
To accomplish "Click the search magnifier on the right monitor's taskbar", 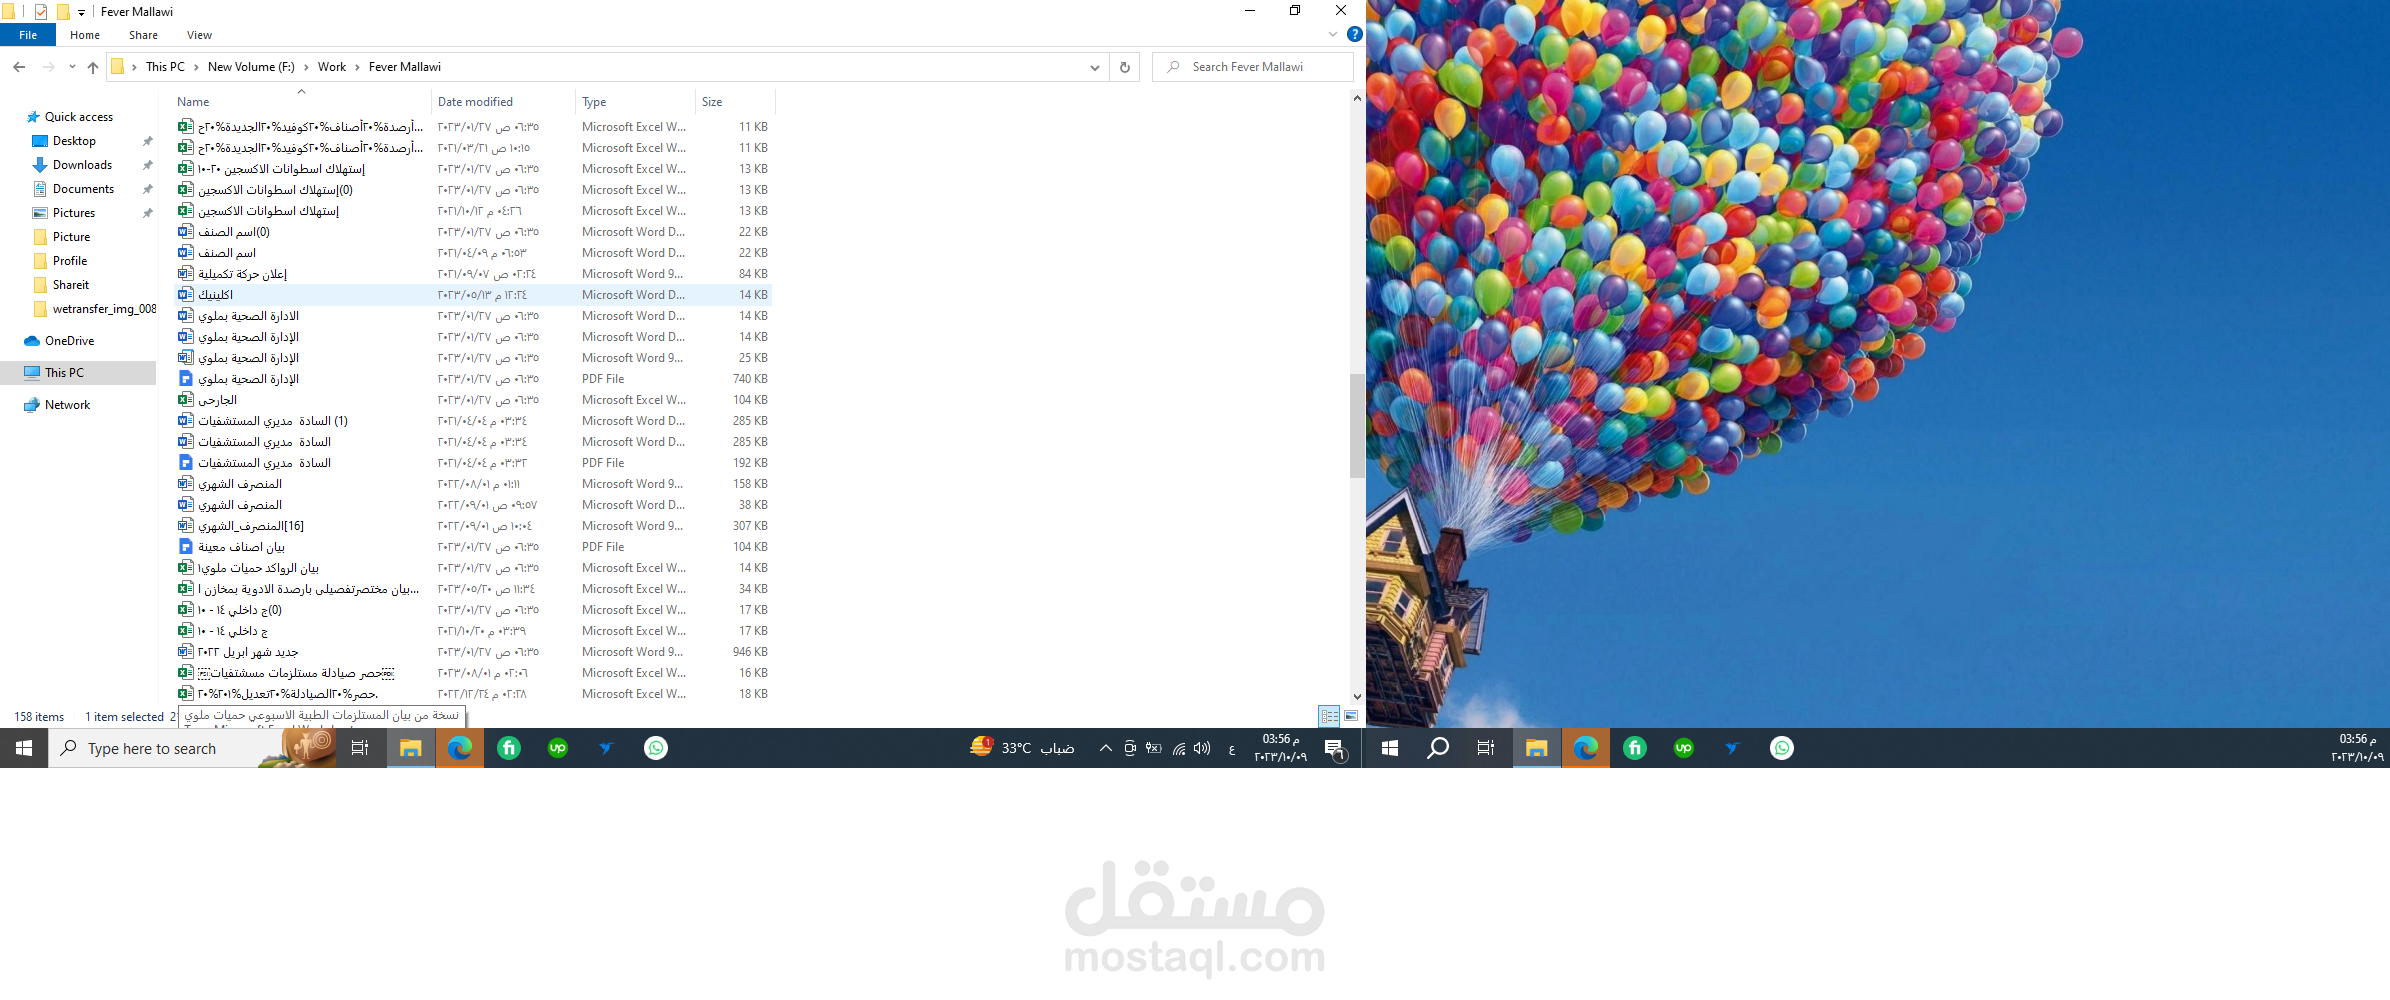I will point(1438,748).
